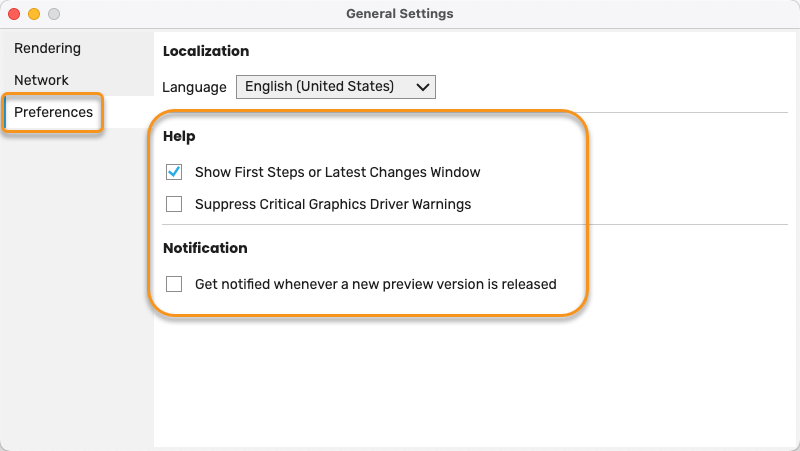The width and height of the screenshot is (800, 451).
Task: Minimize the General Settings window
Action: (34, 14)
